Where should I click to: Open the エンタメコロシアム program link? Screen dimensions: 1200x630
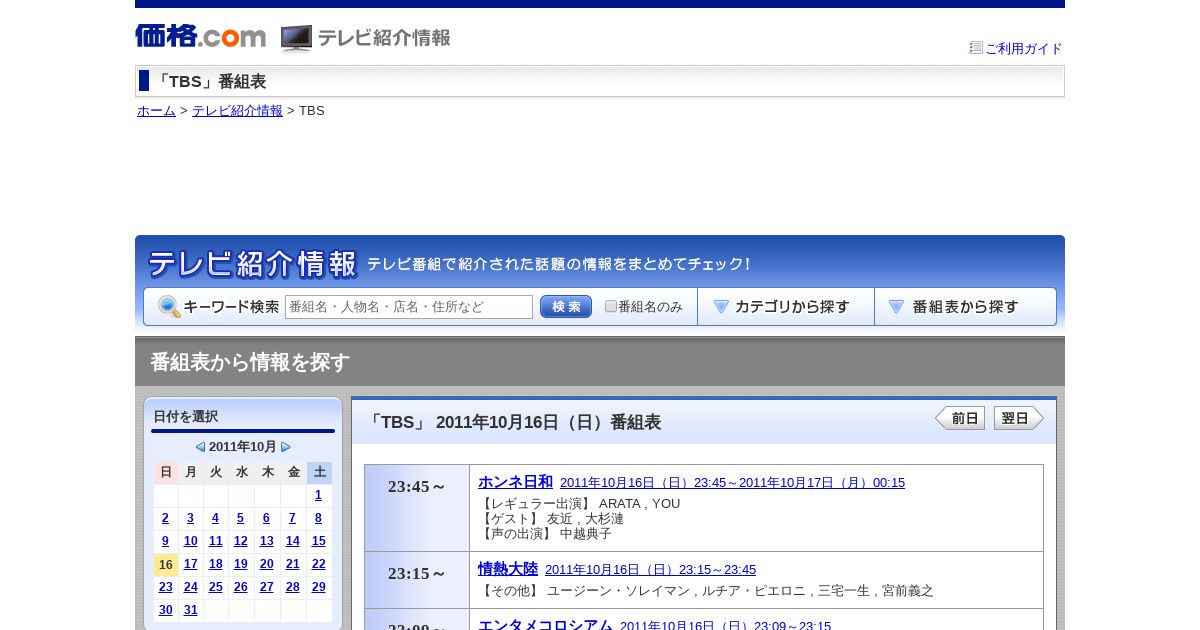[545, 625]
